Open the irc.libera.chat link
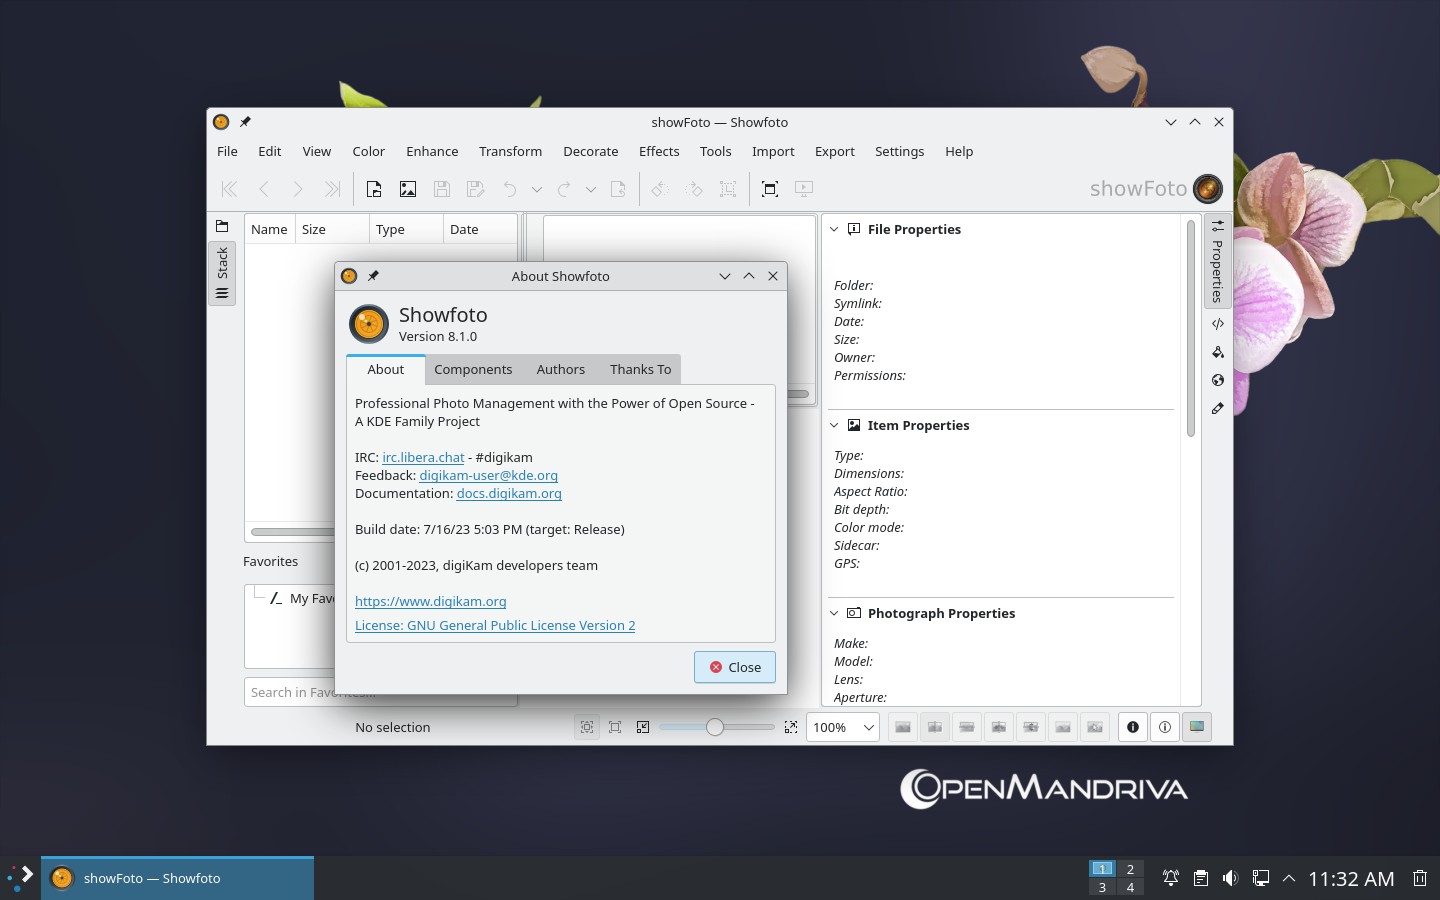The width and height of the screenshot is (1440, 900). (423, 457)
